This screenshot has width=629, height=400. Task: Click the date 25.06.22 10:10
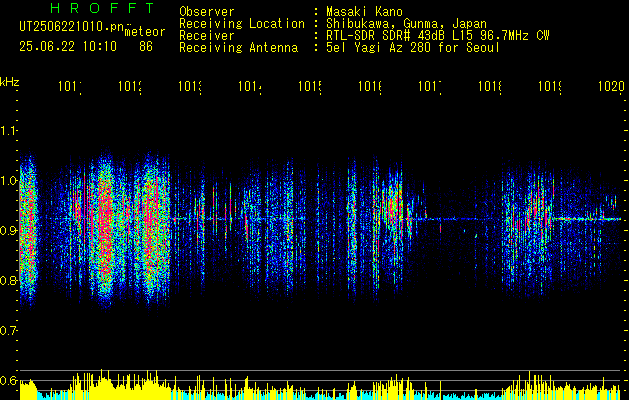(68, 47)
